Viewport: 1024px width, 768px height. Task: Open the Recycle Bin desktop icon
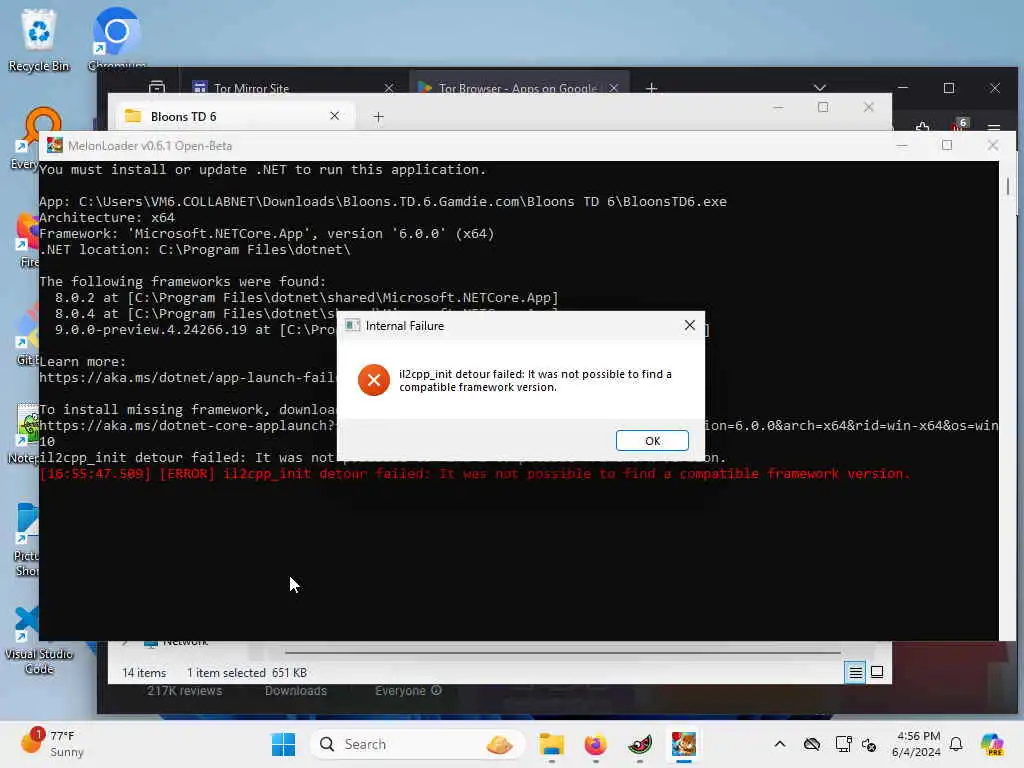(39, 39)
